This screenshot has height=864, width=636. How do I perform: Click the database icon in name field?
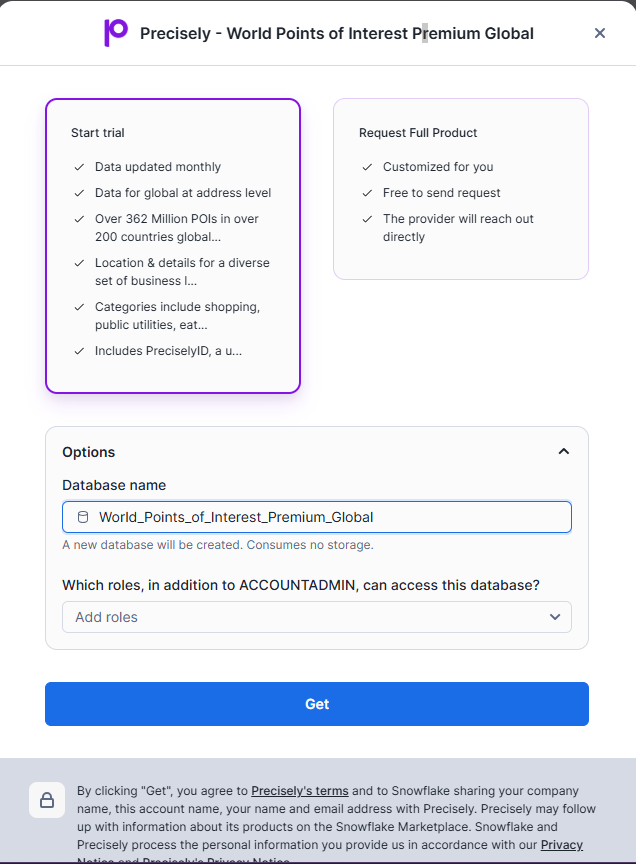(82, 517)
